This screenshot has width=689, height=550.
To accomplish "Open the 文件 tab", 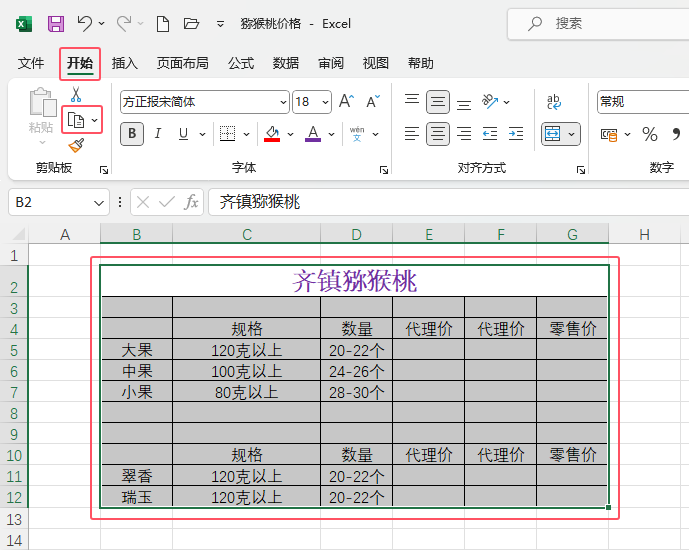I will click(31, 63).
